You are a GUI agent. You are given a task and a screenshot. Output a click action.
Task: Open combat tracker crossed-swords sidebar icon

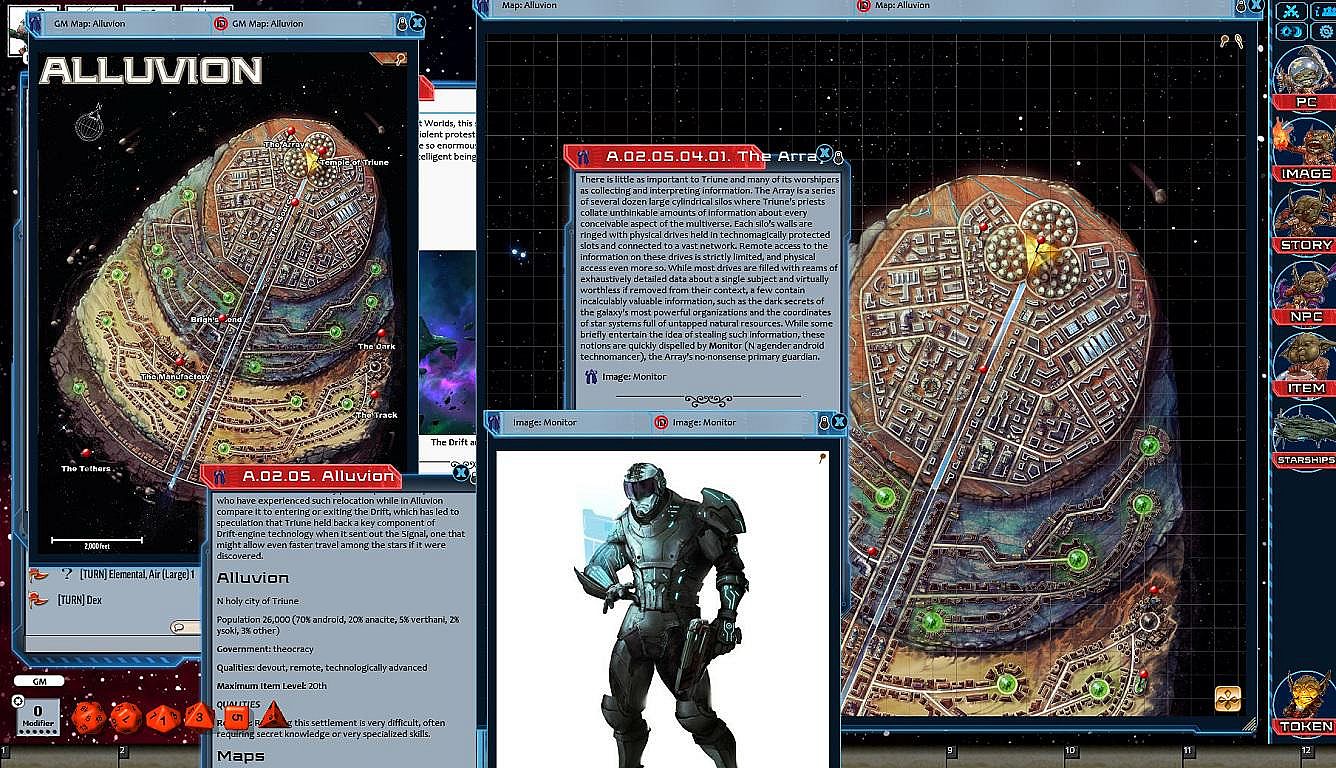(1292, 12)
